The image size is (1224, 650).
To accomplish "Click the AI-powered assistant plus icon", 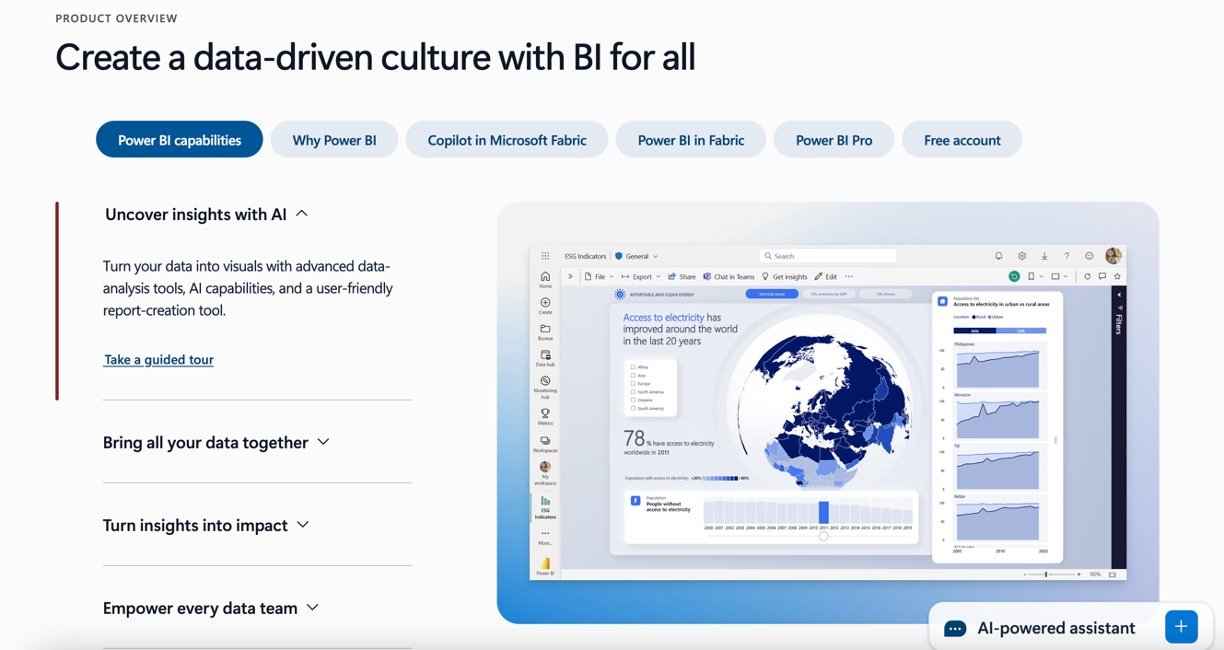I will 1180,627.
